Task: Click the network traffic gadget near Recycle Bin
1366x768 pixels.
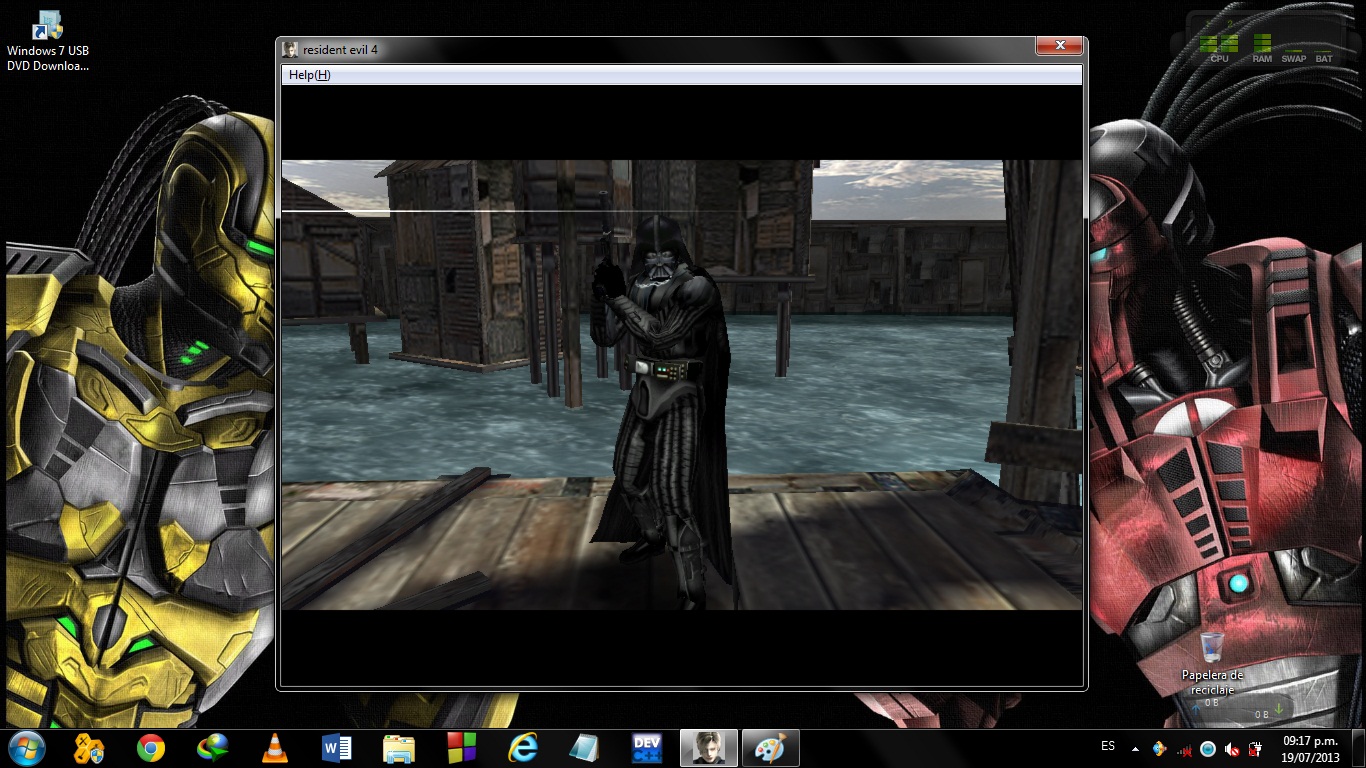Action: point(1237,709)
